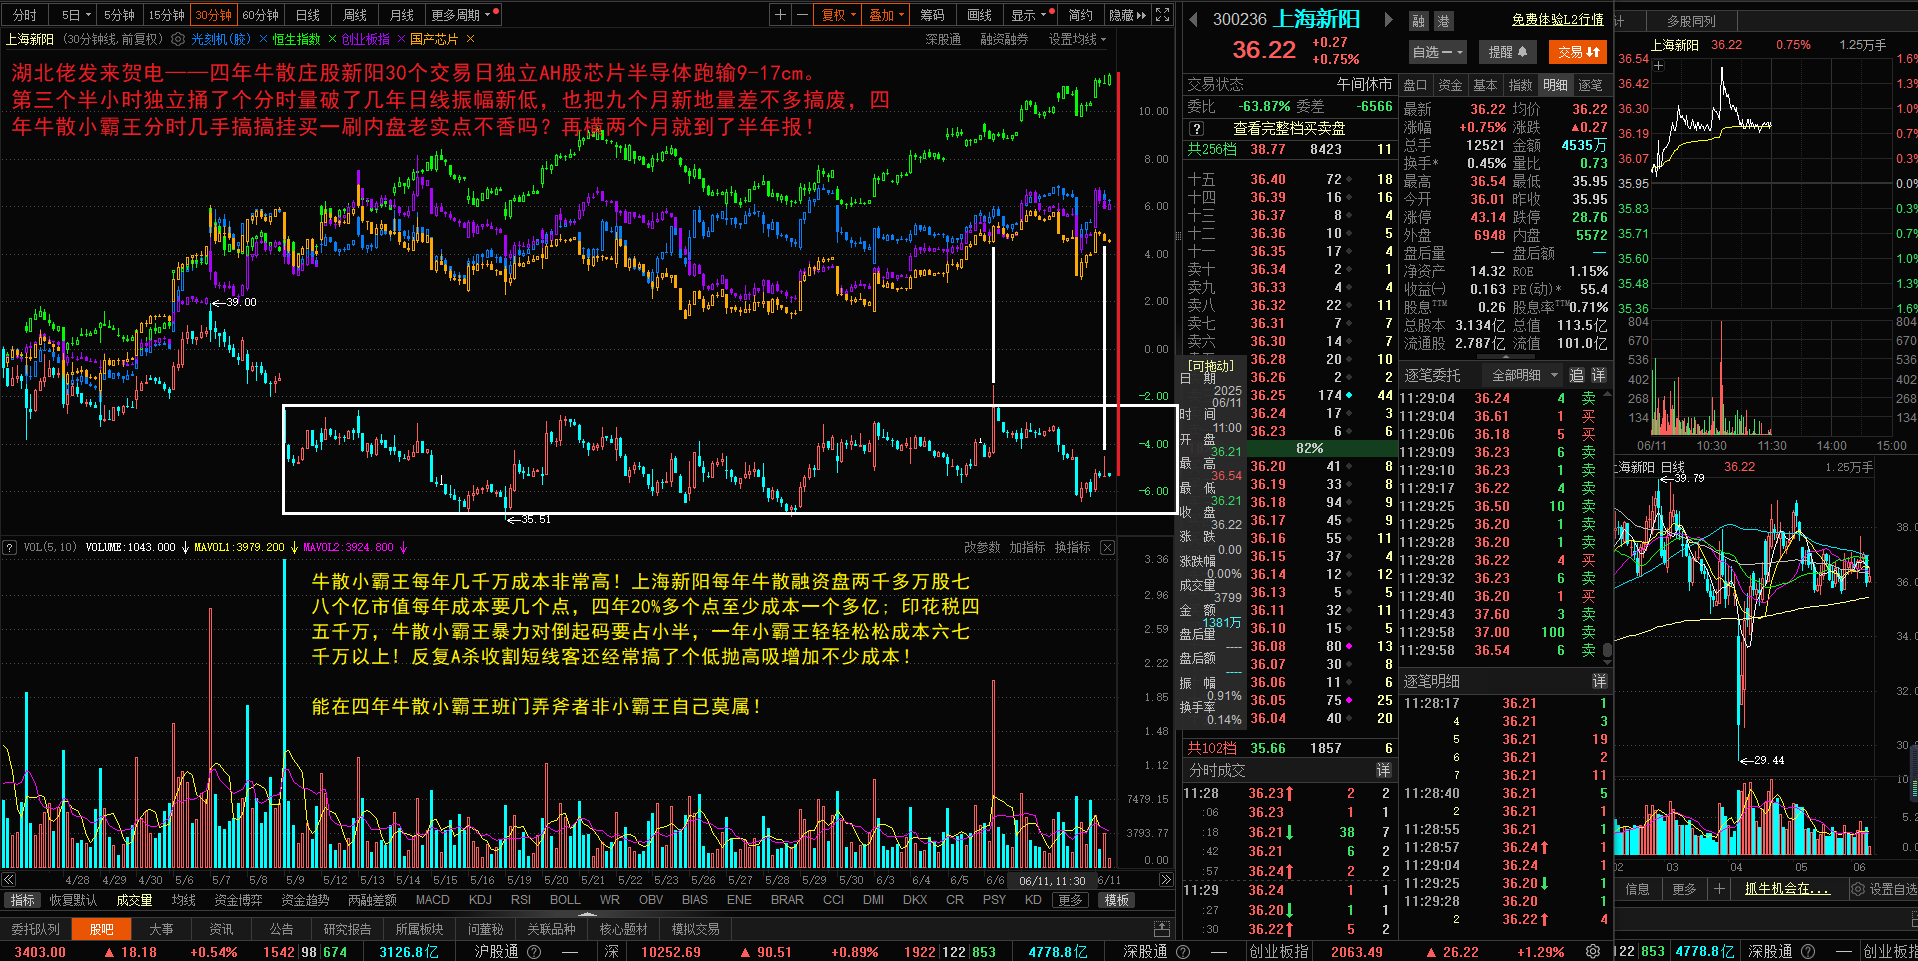Image resolution: width=1918 pixels, height=961 pixels.
Task: Select 资金 tab in quote panel
Action: coord(1450,85)
